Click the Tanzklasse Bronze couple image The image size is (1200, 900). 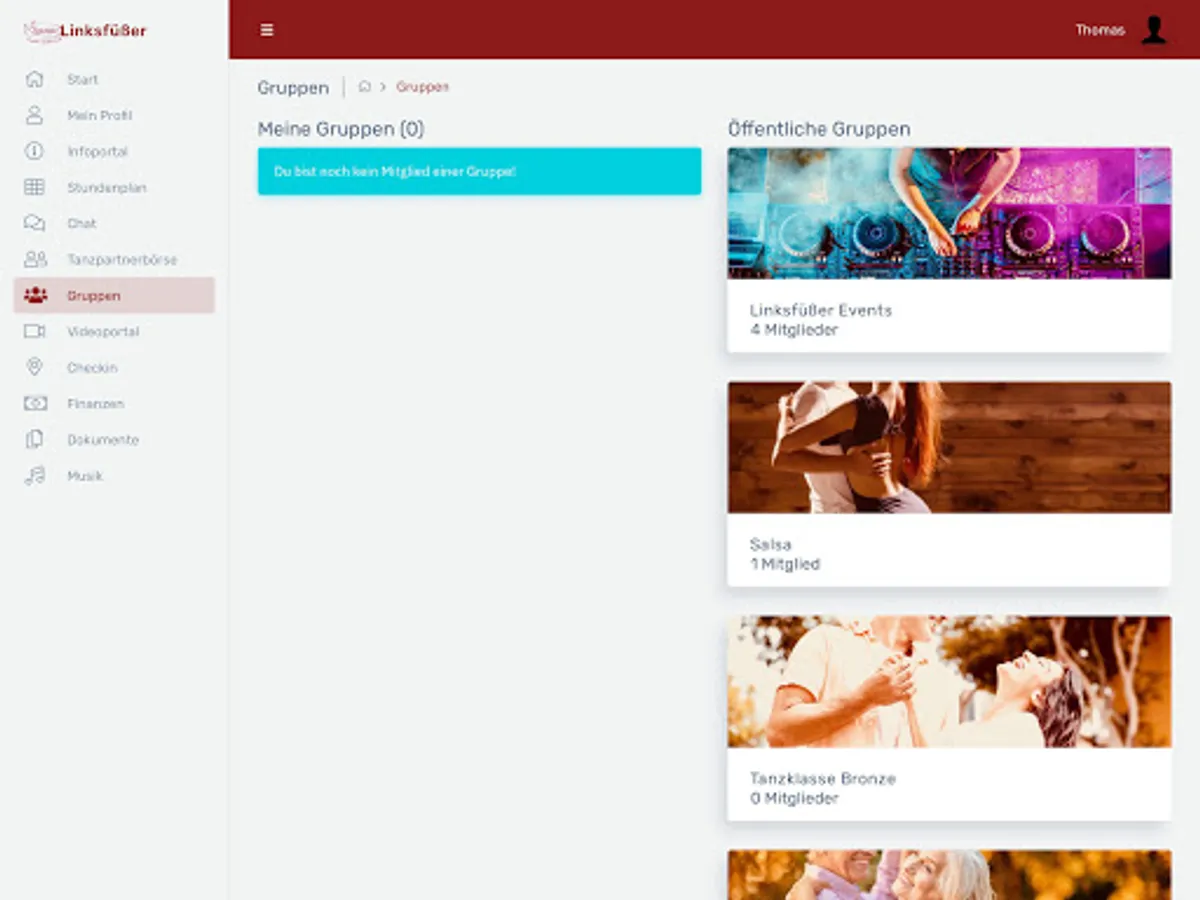click(949, 681)
